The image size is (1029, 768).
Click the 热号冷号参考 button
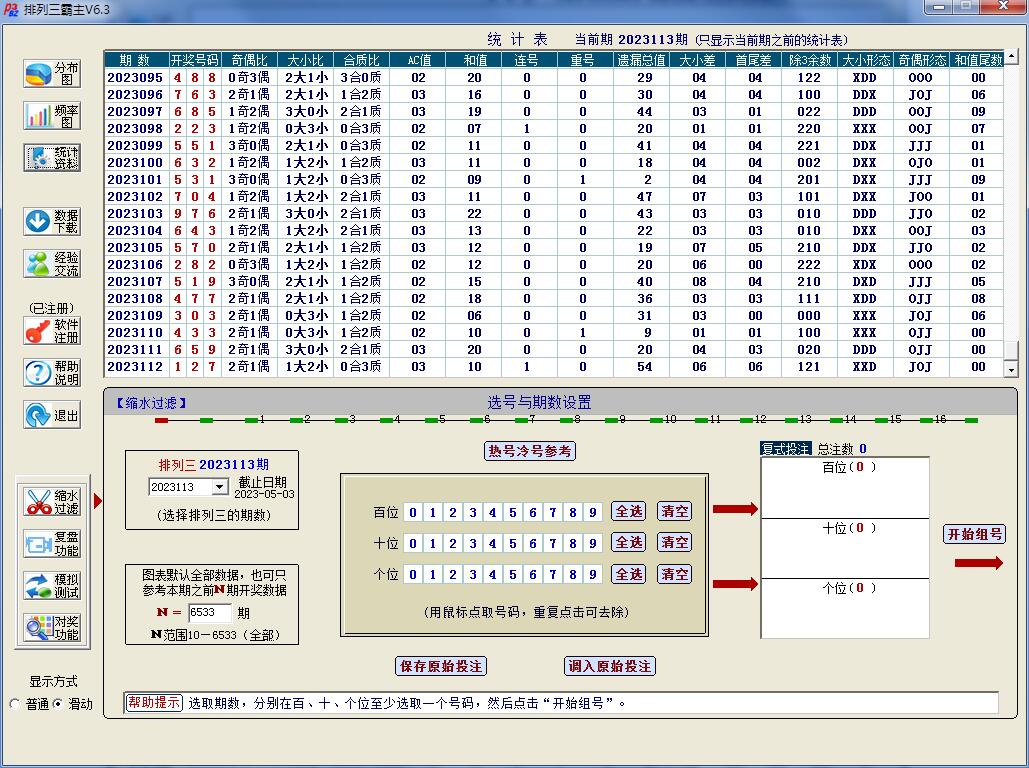pyautogui.click(x=530, y=451)
